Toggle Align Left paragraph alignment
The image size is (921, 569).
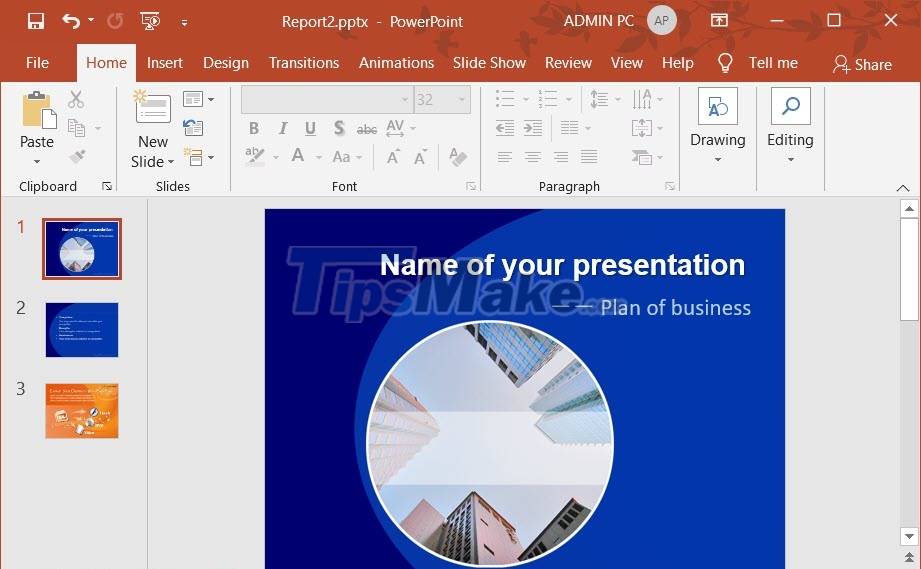(x=505, y=157)
